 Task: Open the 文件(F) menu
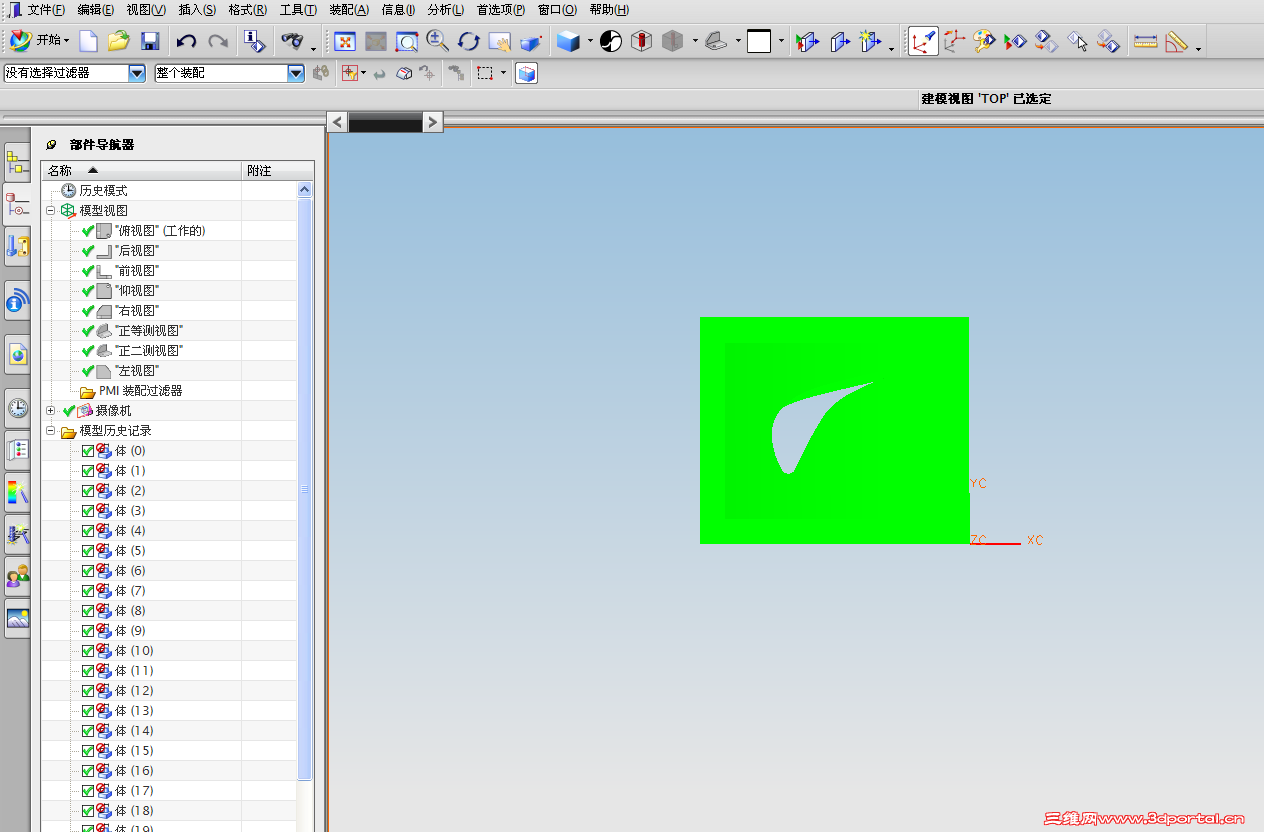pyautogui.click(x=46, y=10)
